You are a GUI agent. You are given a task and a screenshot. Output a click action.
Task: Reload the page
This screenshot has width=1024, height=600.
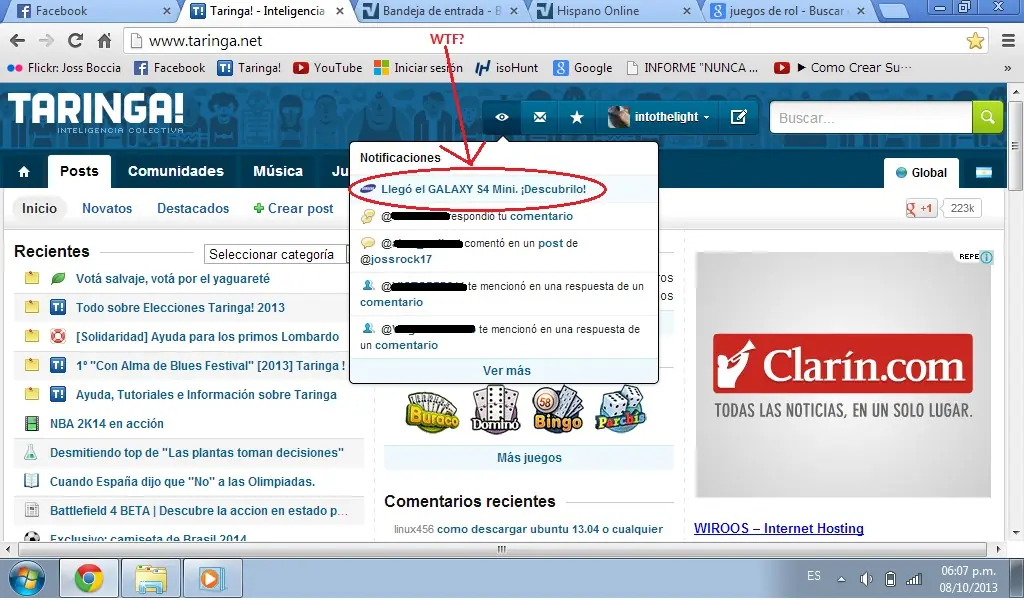tap(75, 41)
